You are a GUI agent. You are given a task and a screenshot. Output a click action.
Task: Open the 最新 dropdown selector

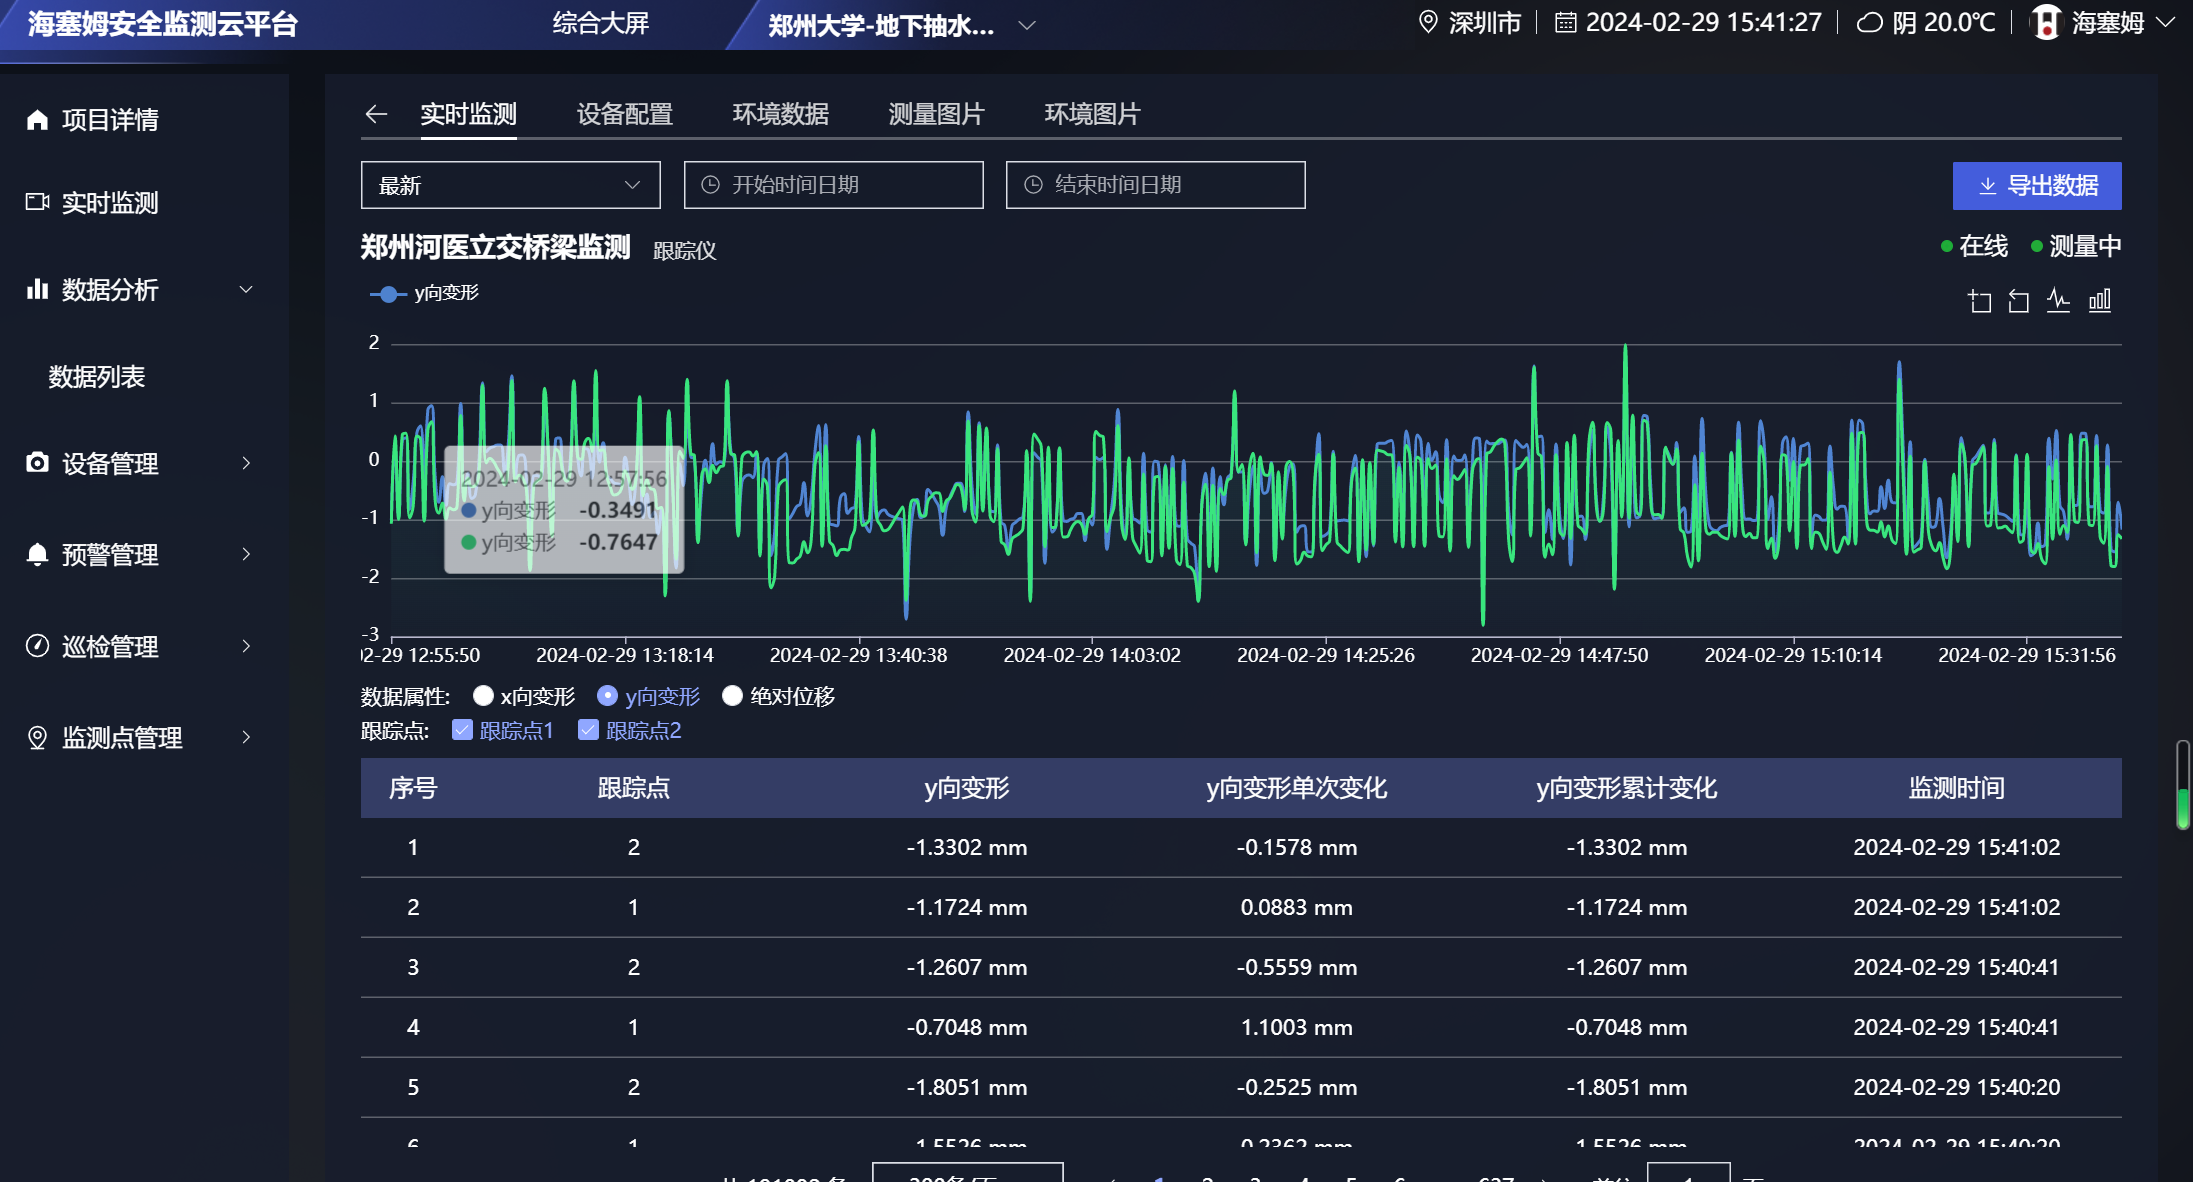[x=510, y=185]
